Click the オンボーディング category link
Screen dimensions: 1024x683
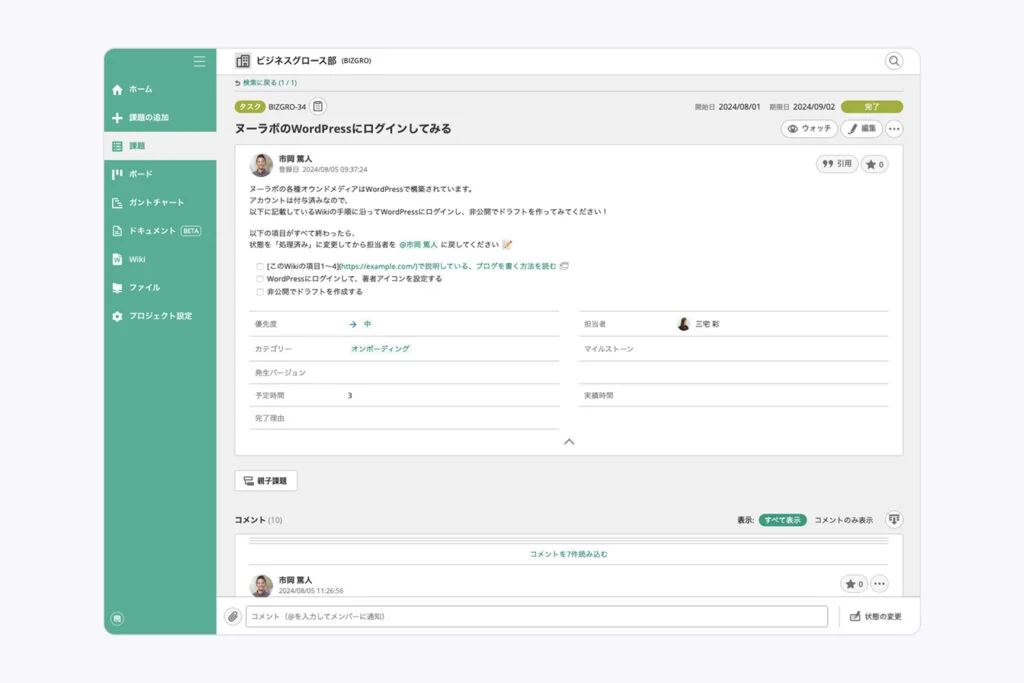click(380, 349)
